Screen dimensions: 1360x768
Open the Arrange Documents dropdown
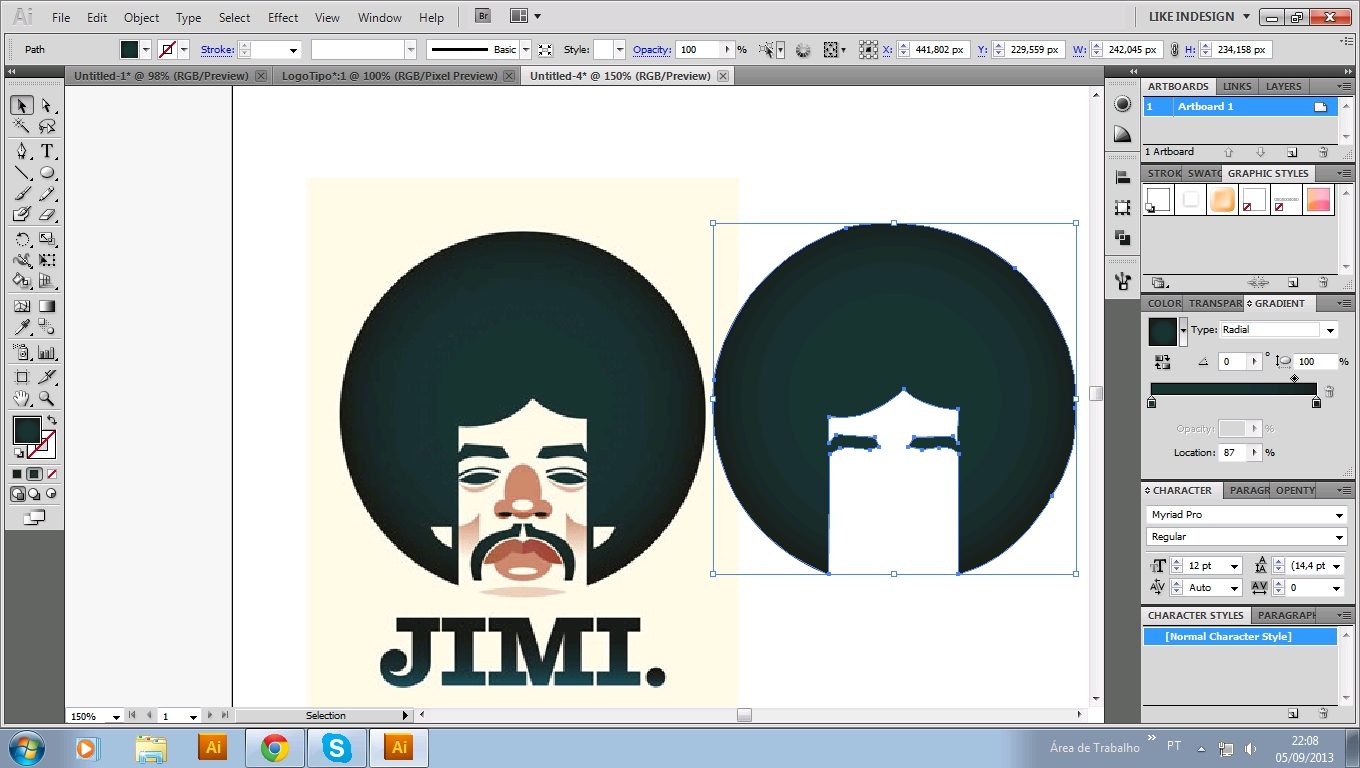tap(525, 16)
